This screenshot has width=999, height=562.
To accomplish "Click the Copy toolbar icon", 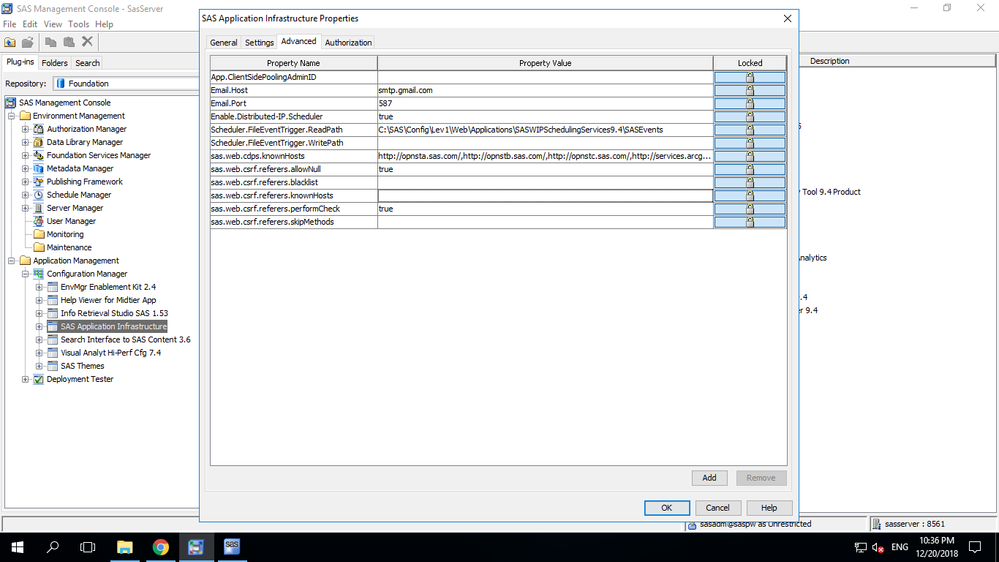I will coord(51,42).
